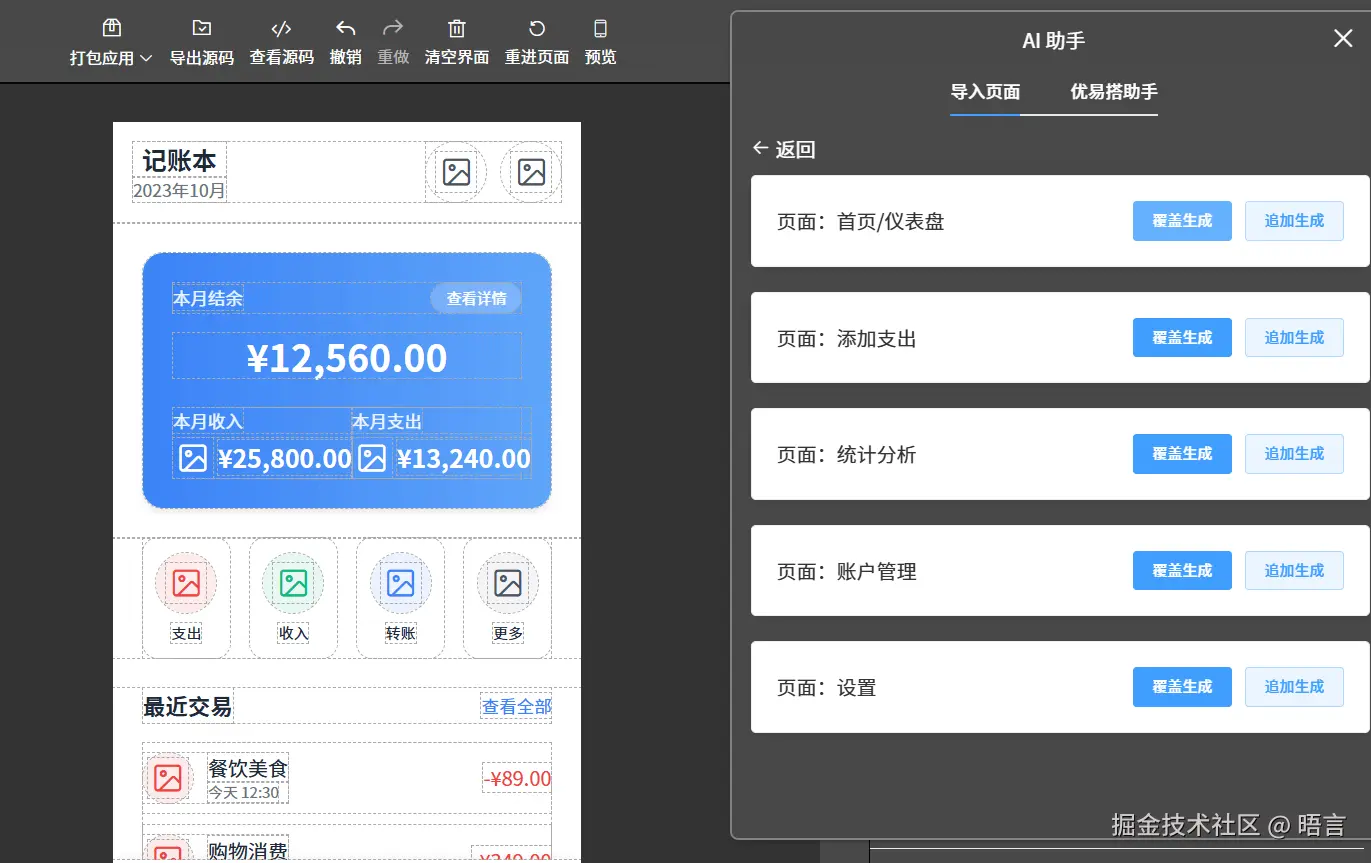The width and height of the screenshot is (1371, 863).
Task: Click 覆盖生成 for 账户管理
Action: (x=1182, y=571)
